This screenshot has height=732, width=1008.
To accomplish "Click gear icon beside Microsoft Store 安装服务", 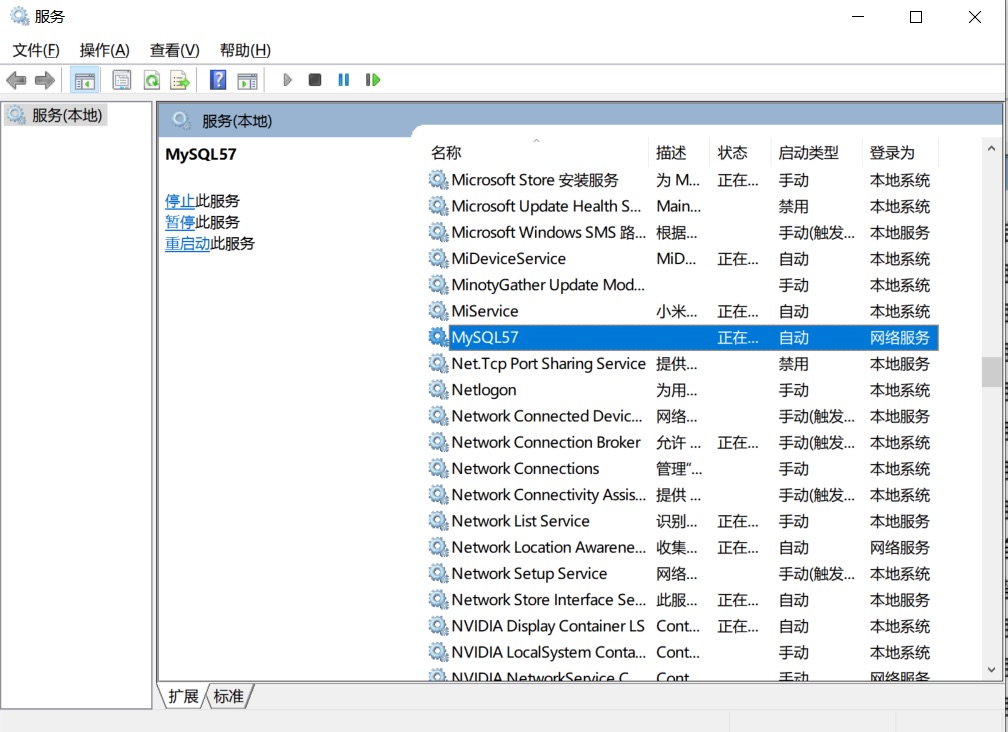I will click(x=438, y=179).
